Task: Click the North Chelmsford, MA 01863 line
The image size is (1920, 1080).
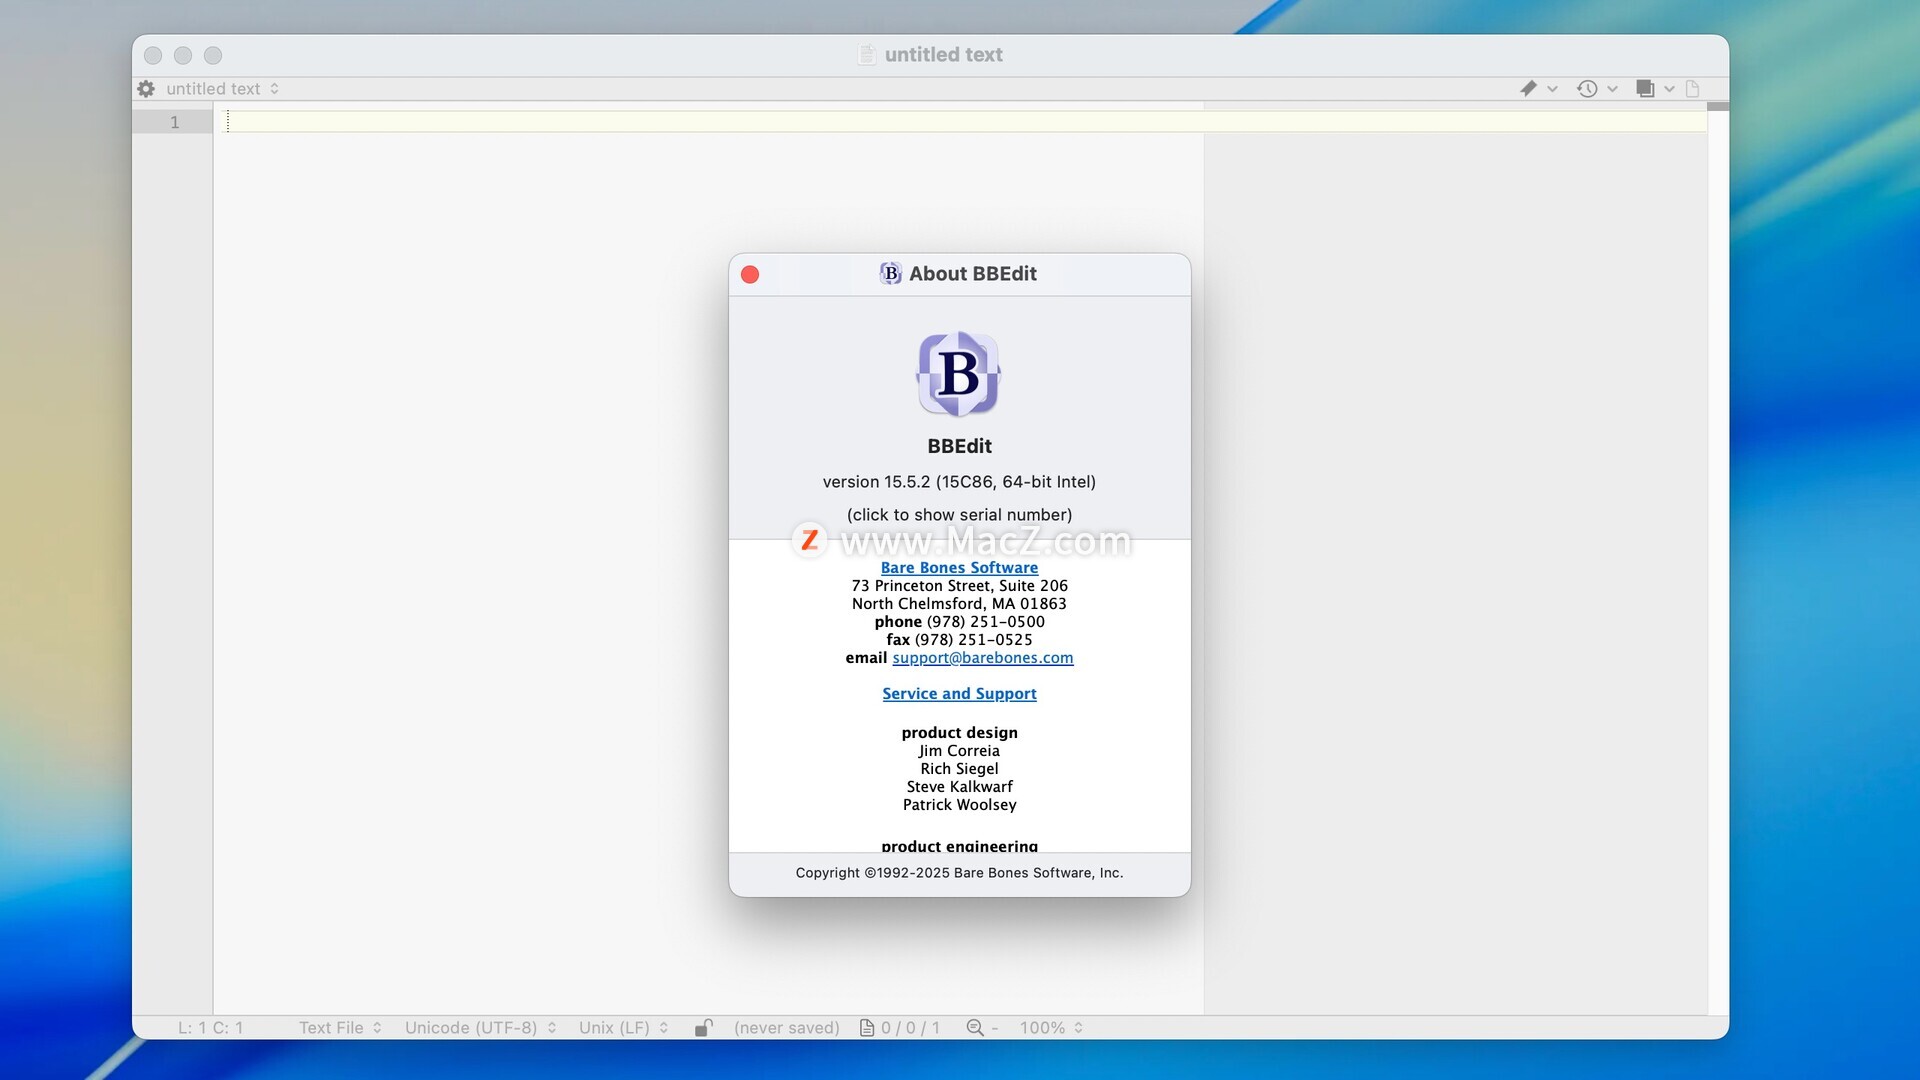Action: [959, 603]
